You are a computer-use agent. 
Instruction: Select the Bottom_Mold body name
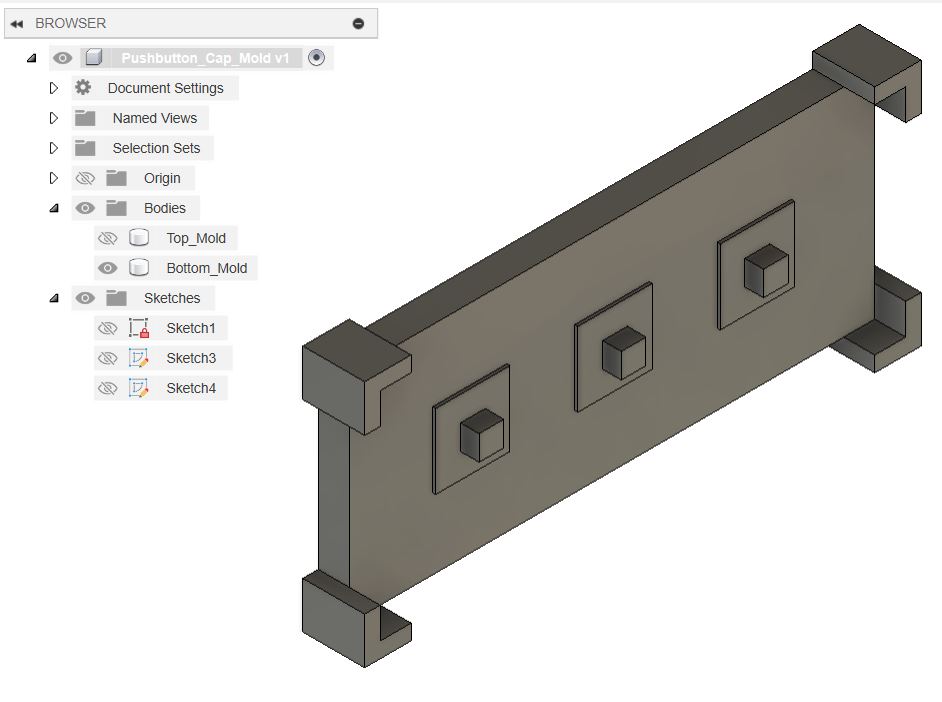click(207, 268)
